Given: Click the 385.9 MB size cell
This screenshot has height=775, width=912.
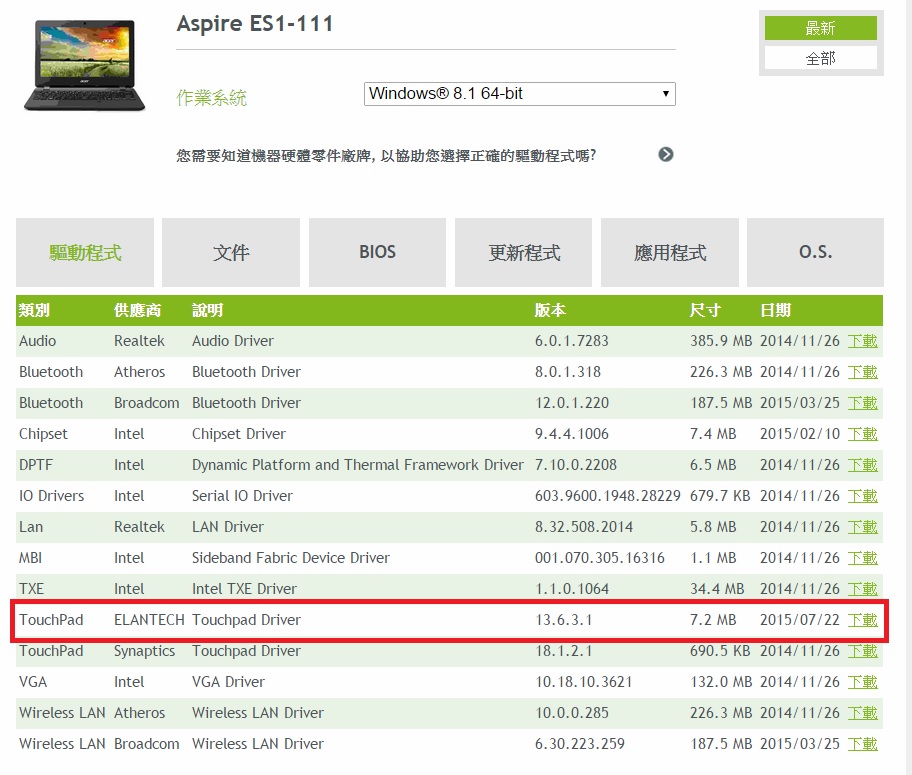Looking at the screenshot, I should 721,341.
